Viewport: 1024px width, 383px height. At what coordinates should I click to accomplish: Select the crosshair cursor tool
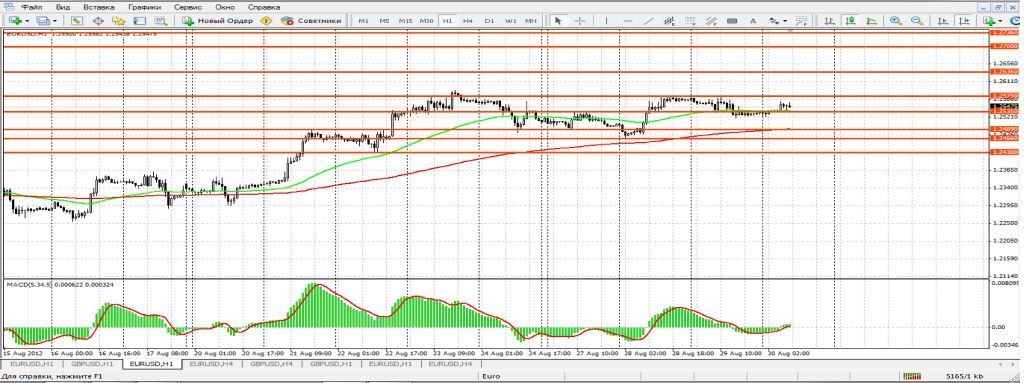pos(579,21)
